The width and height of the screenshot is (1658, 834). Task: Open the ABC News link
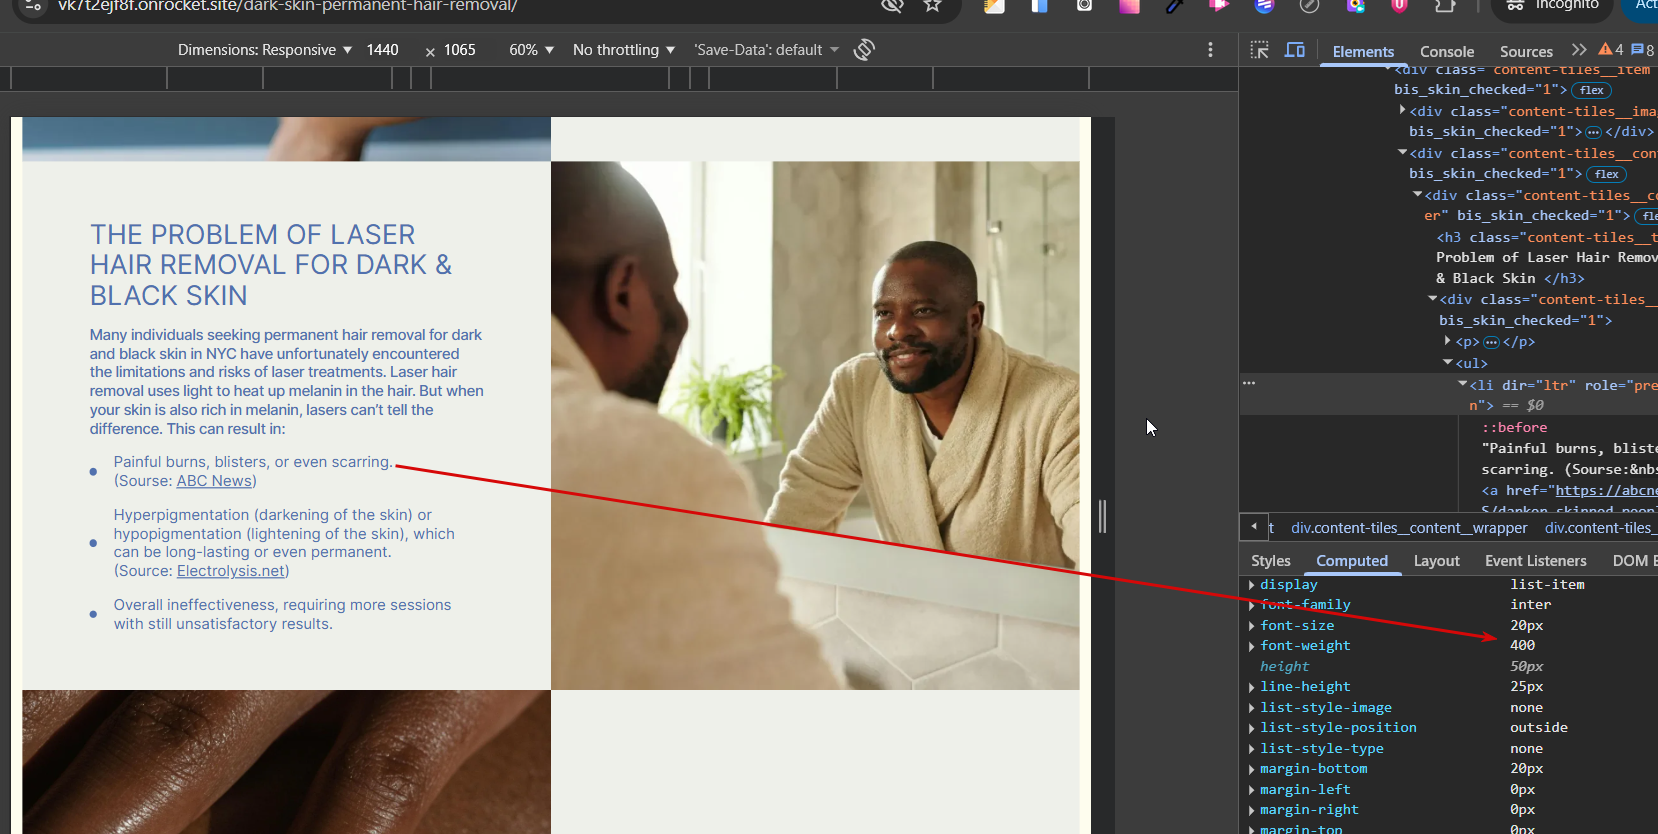pos(214,481)
